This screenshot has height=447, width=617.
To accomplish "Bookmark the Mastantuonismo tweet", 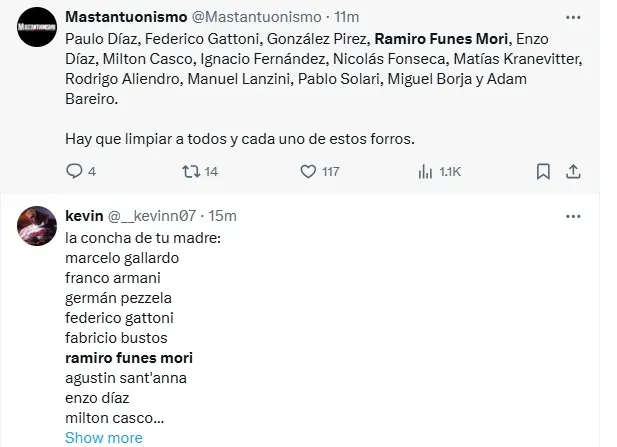I will (x=544, y=172).
